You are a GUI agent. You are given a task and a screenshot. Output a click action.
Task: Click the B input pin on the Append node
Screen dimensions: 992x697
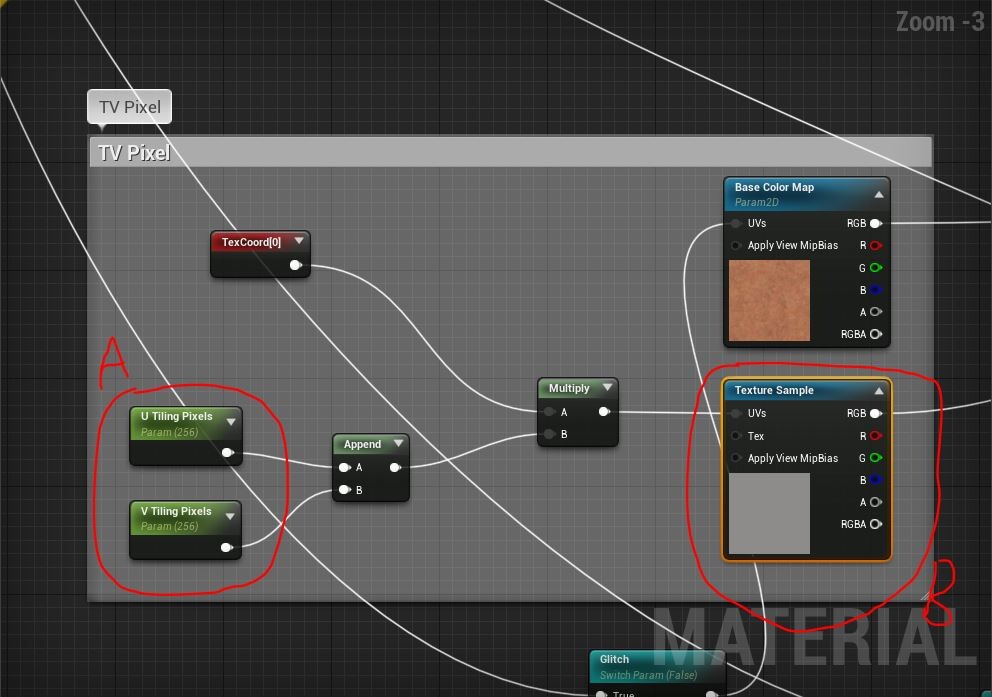tap(345, 490)
